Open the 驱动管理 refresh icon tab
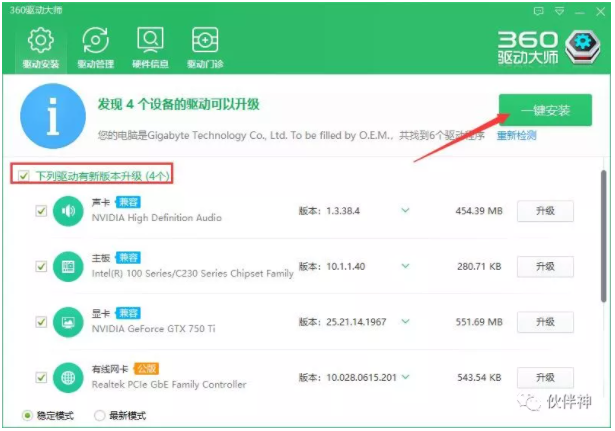The image size is (615, 431). point(96,48)
